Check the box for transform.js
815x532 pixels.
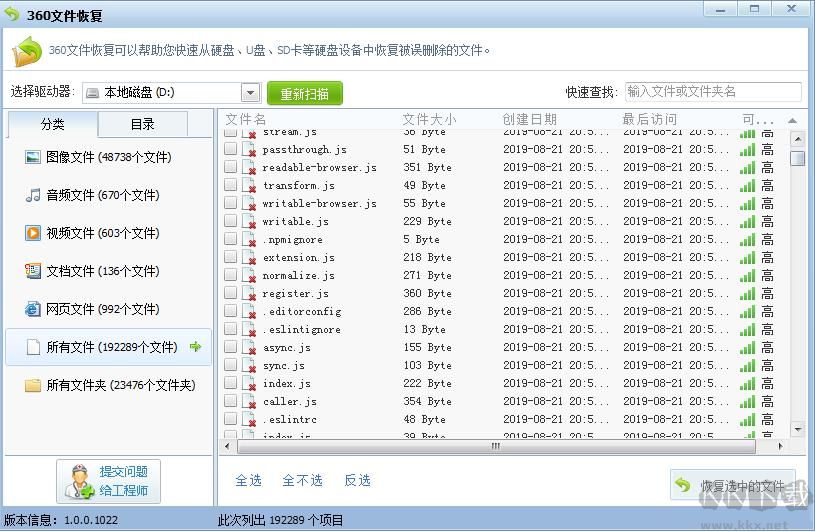point(230,185)
